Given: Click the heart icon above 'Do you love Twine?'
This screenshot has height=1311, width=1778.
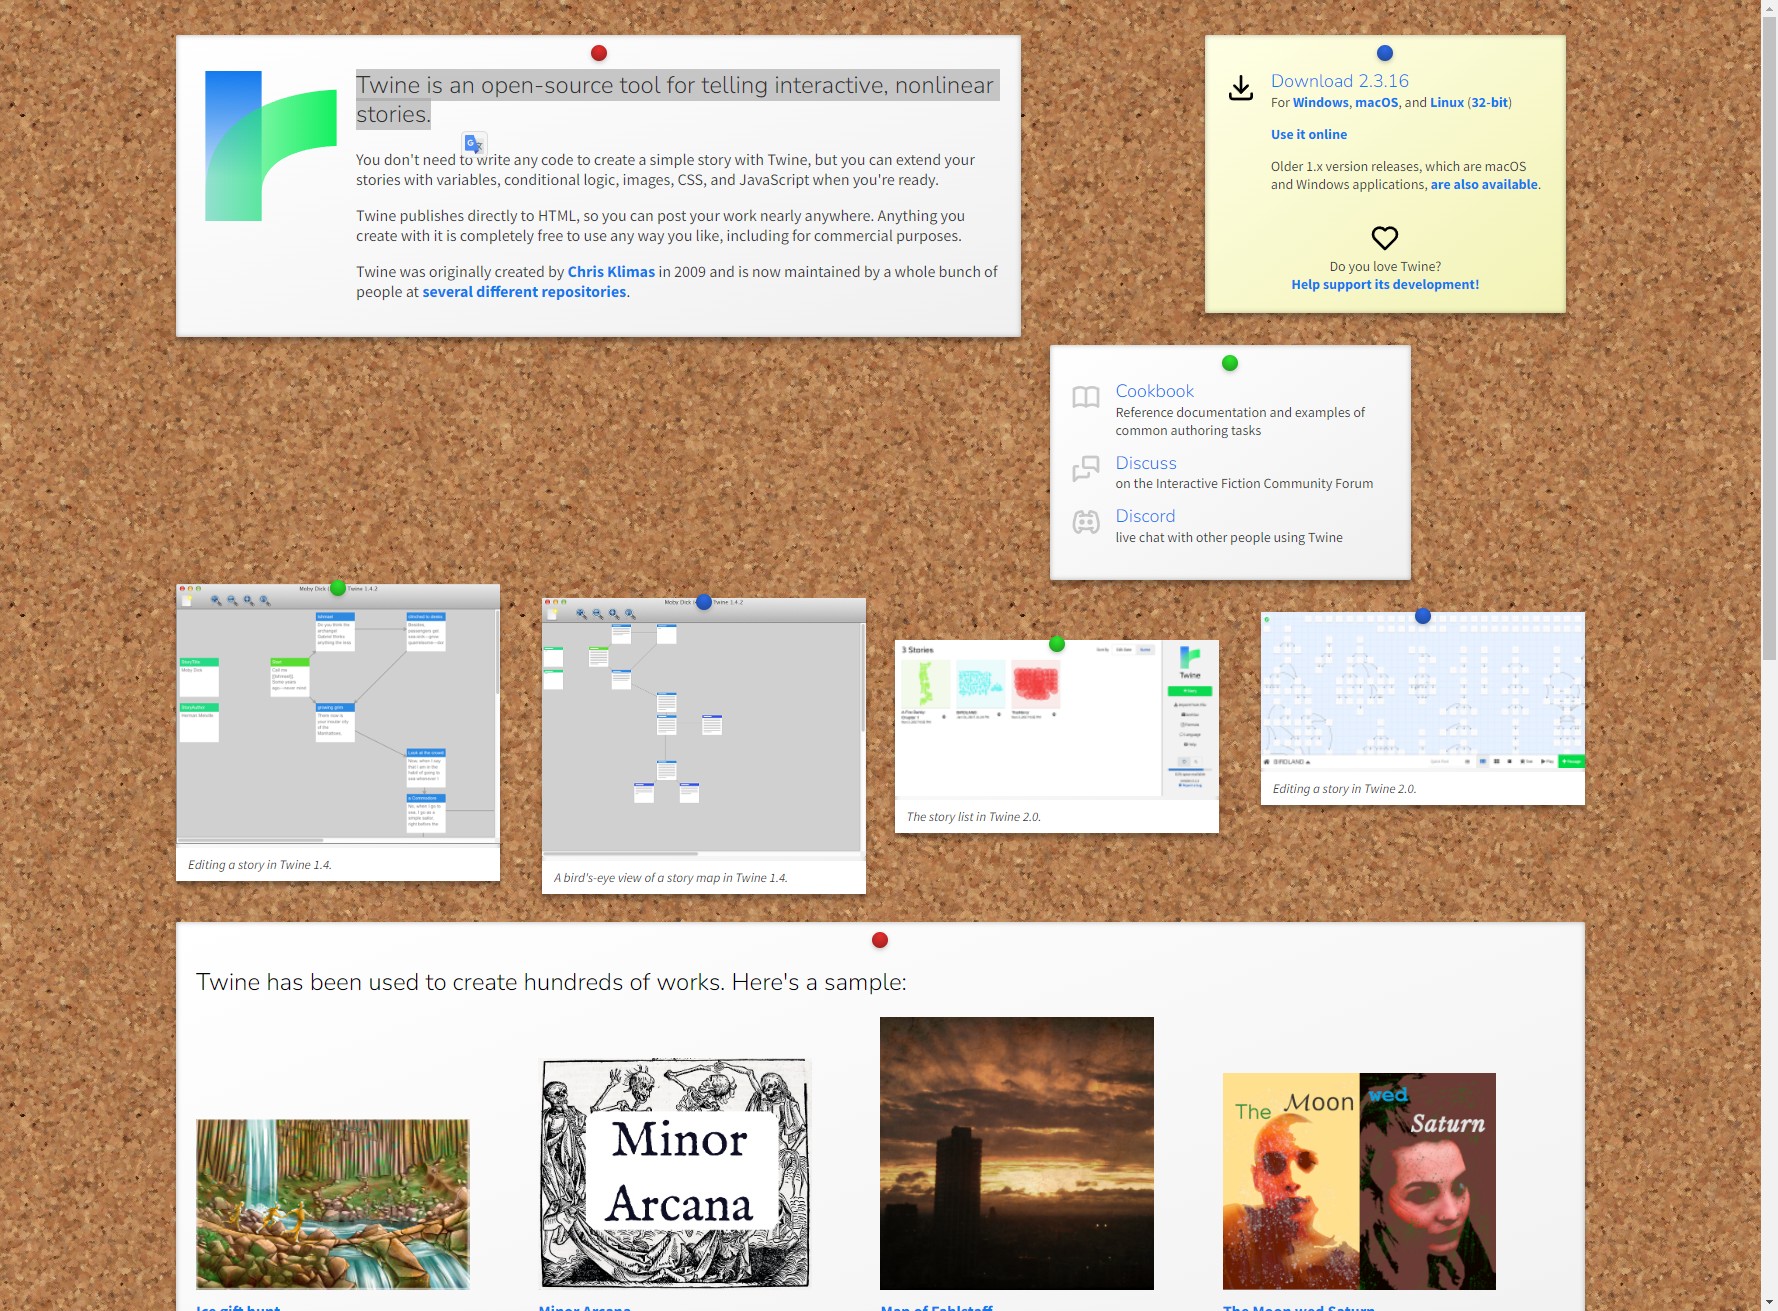Looking at the screenshot, I should pyautogui.click(x=1384, y=238).
